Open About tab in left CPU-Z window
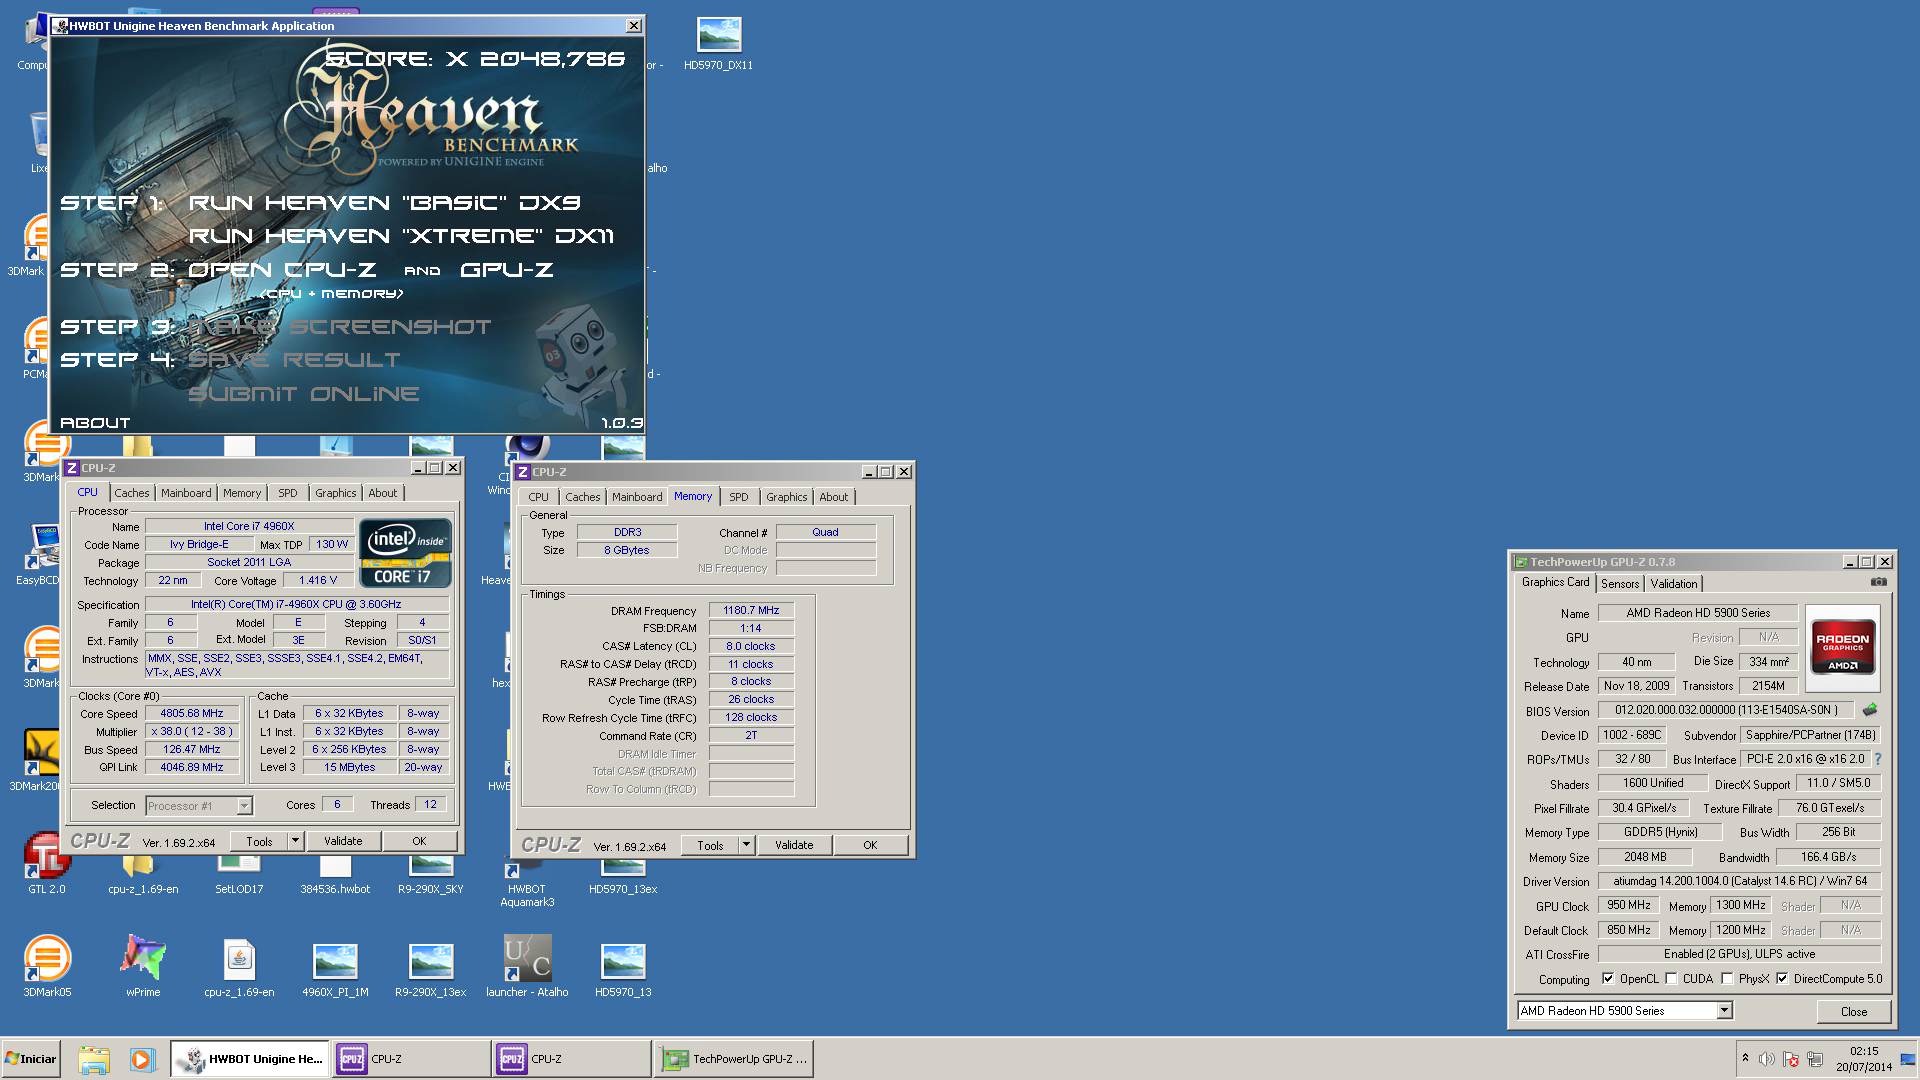 [x=383, y=493]
